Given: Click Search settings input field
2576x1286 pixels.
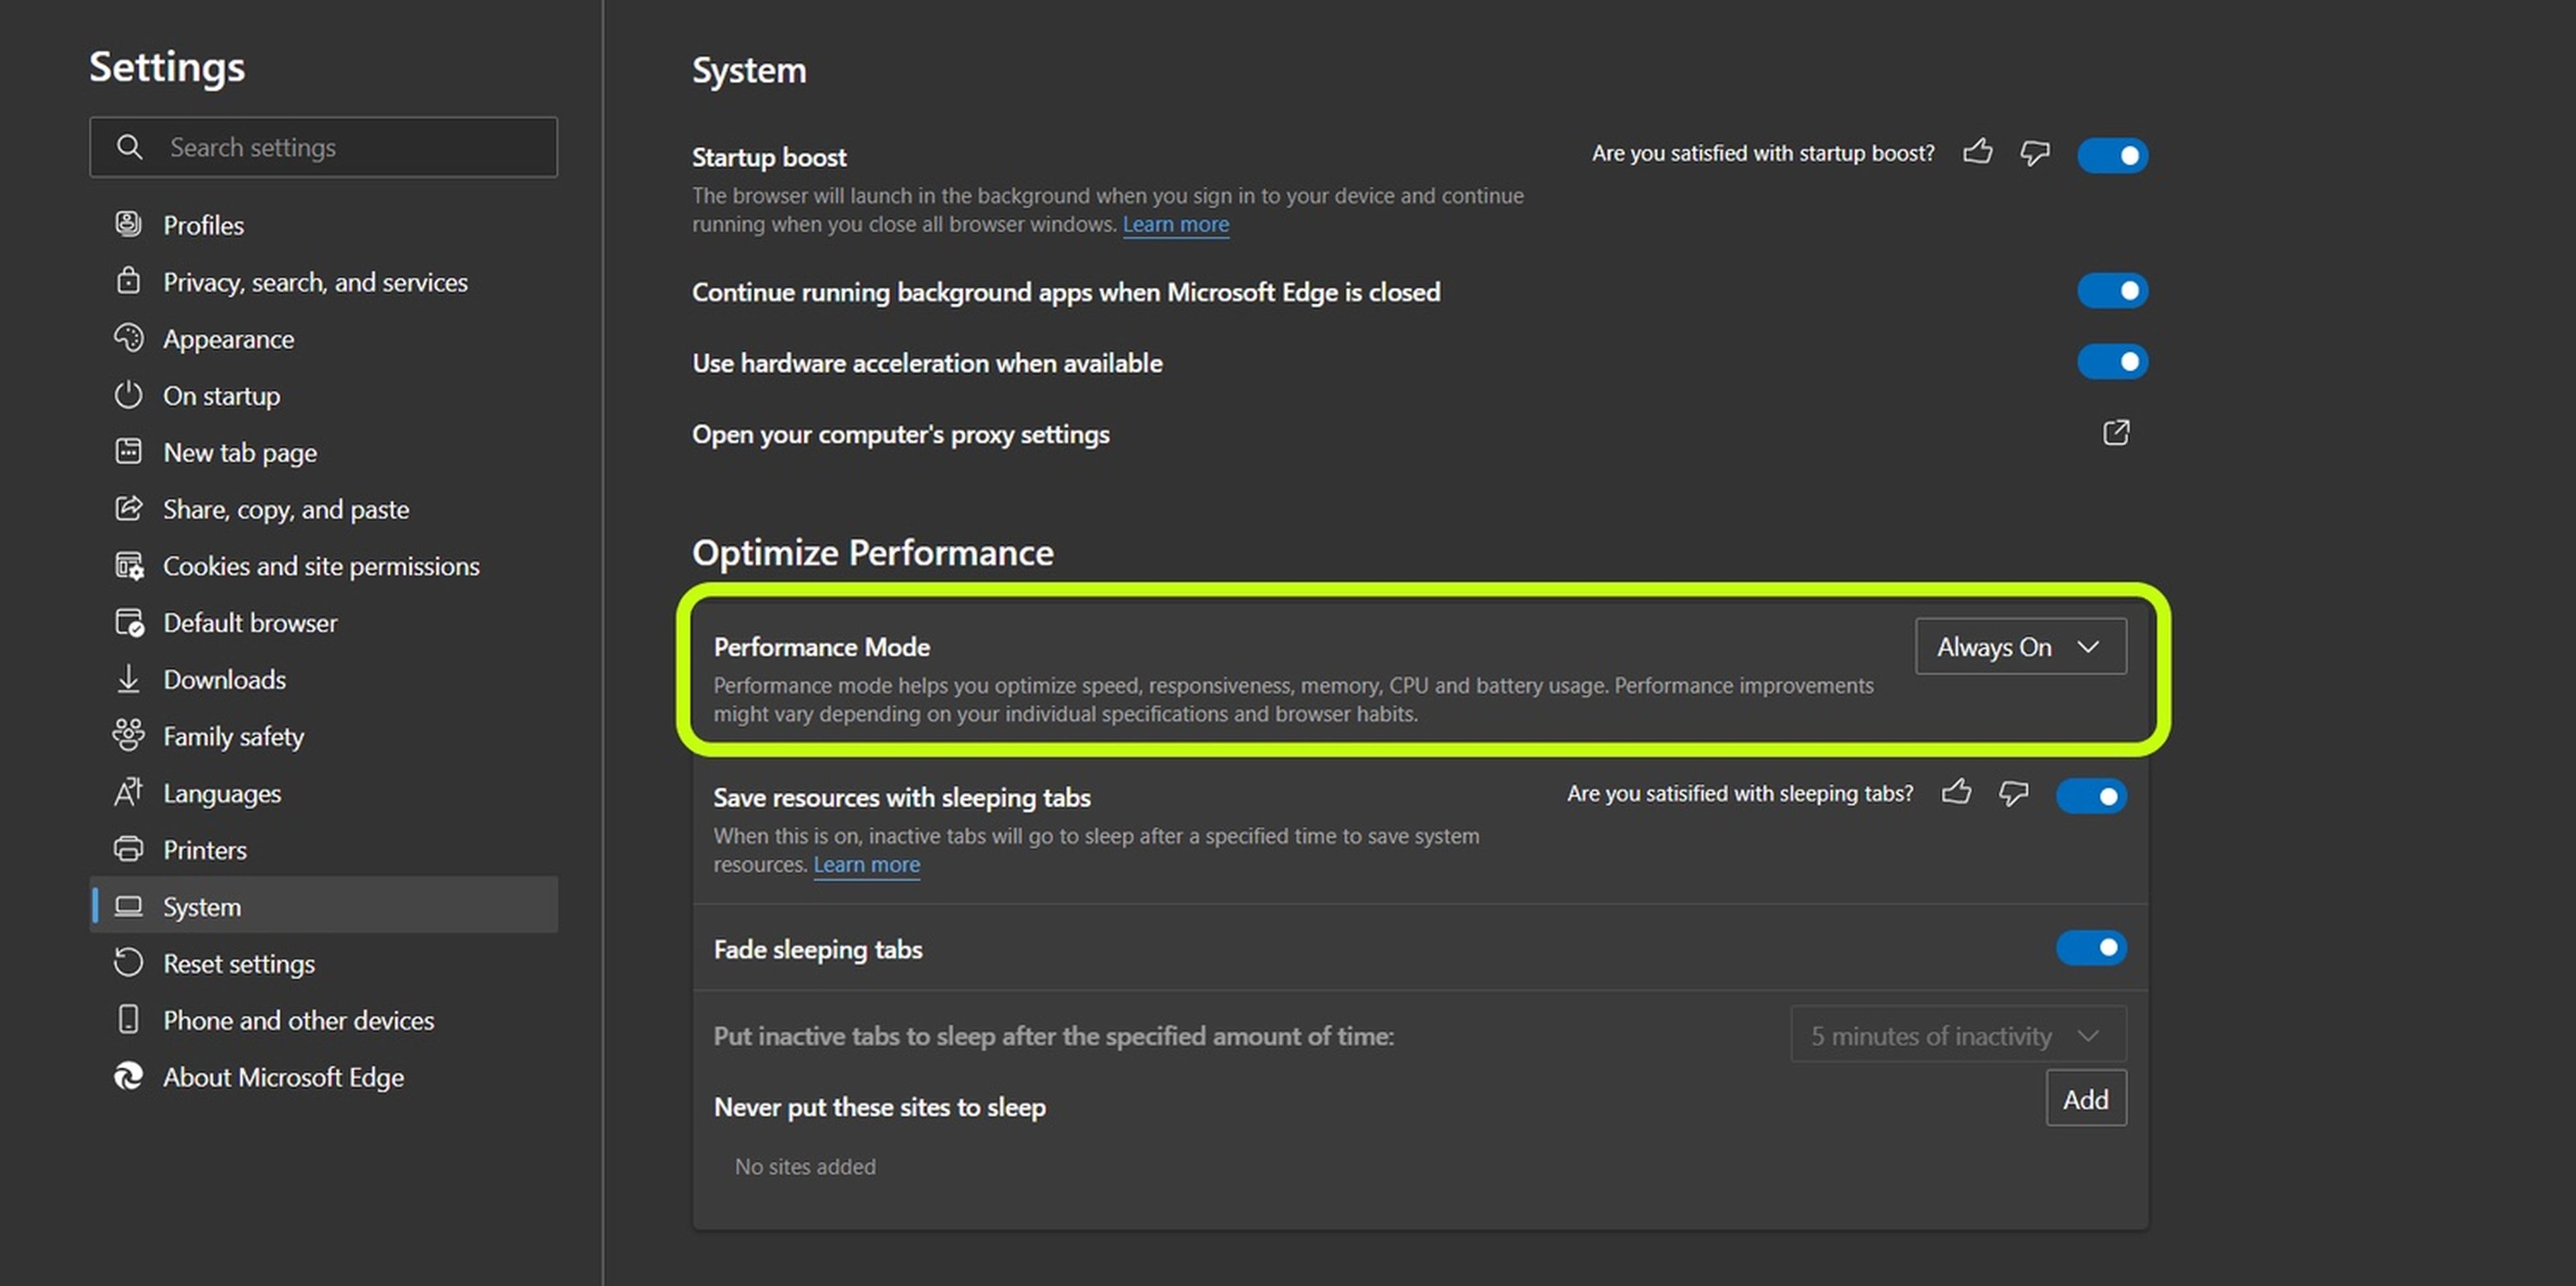Looking at the screenshot, I should pos(322,146).
